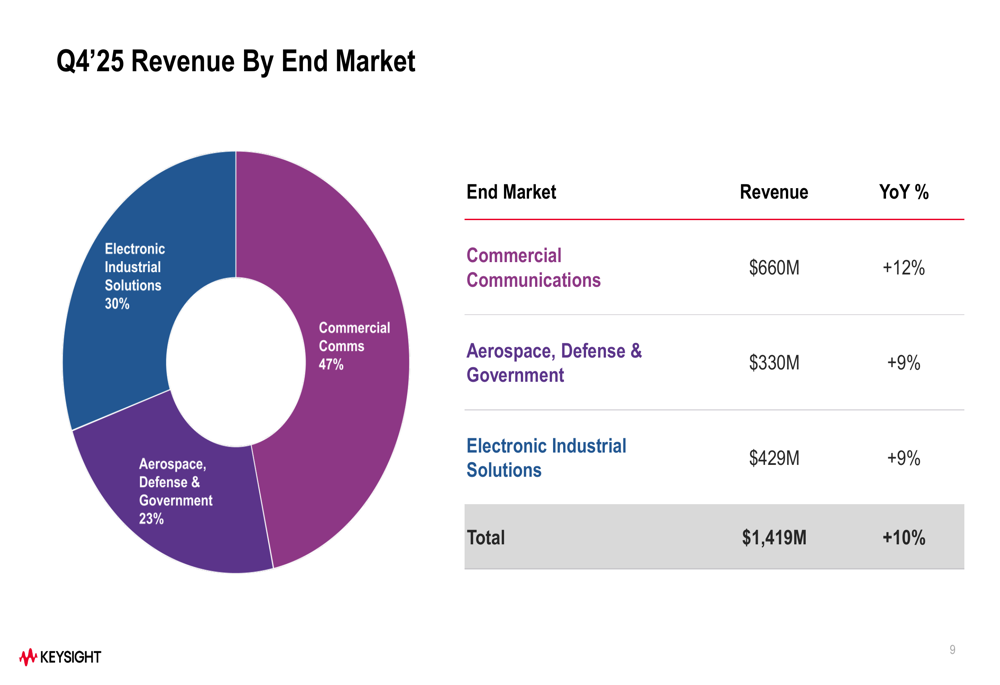Image resolution: width=1000 pixels, height=685 pixels.
Task: Click the +12% YoY growth value
Action: pos(903,268)
